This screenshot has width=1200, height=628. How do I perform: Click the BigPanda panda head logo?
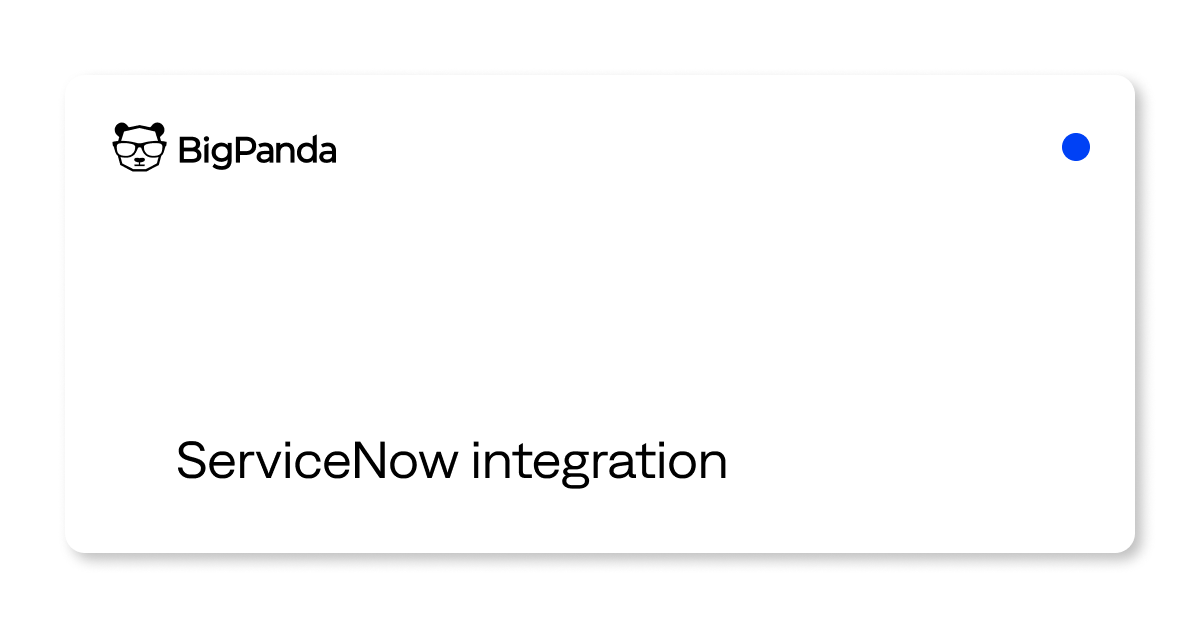point(139,147)
